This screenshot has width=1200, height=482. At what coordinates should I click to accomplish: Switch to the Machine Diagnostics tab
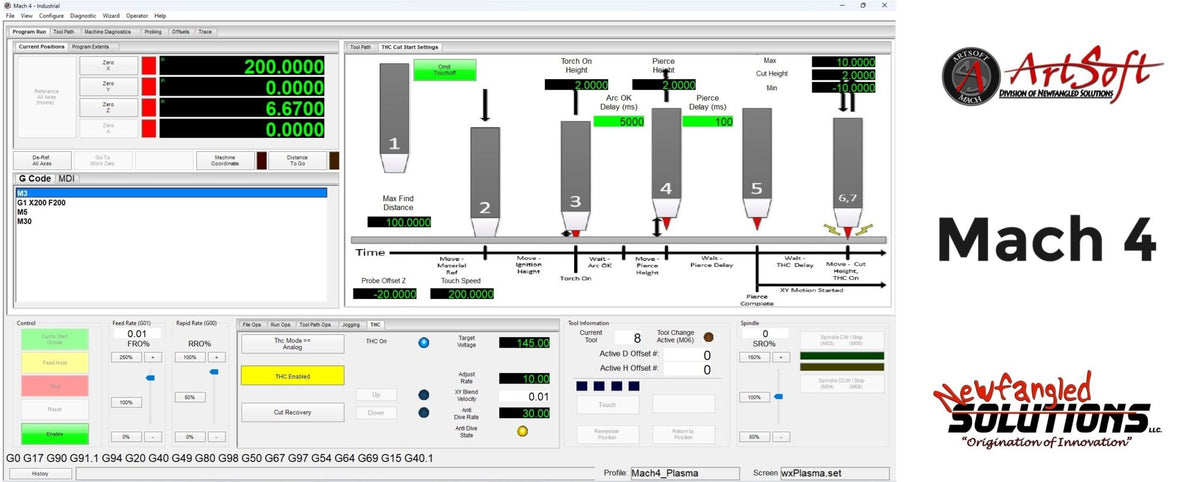click(107, 31)
